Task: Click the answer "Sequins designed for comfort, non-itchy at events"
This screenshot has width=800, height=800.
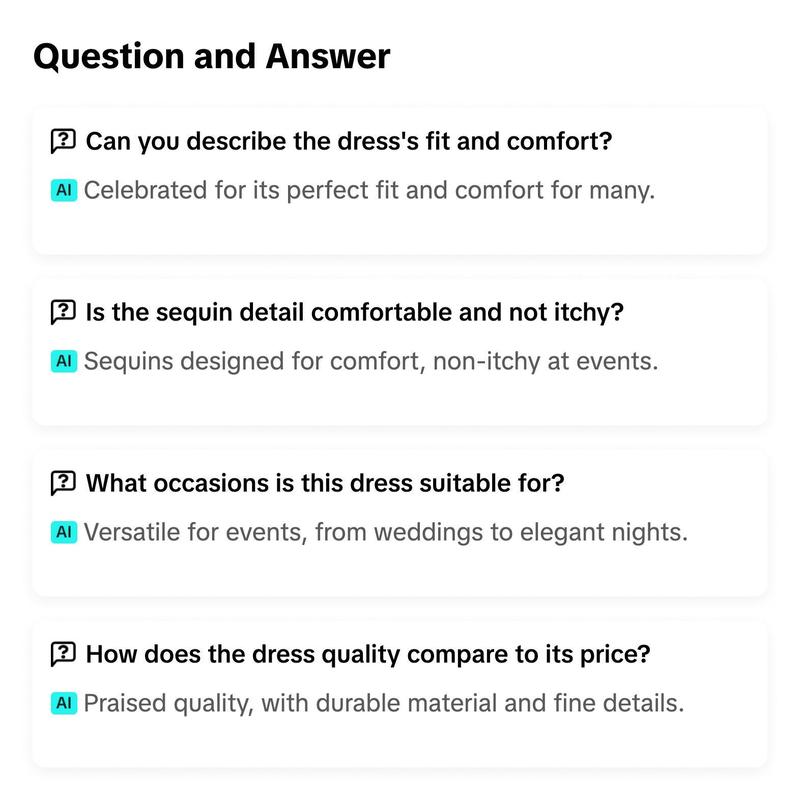Action: (x=371, y=361)
